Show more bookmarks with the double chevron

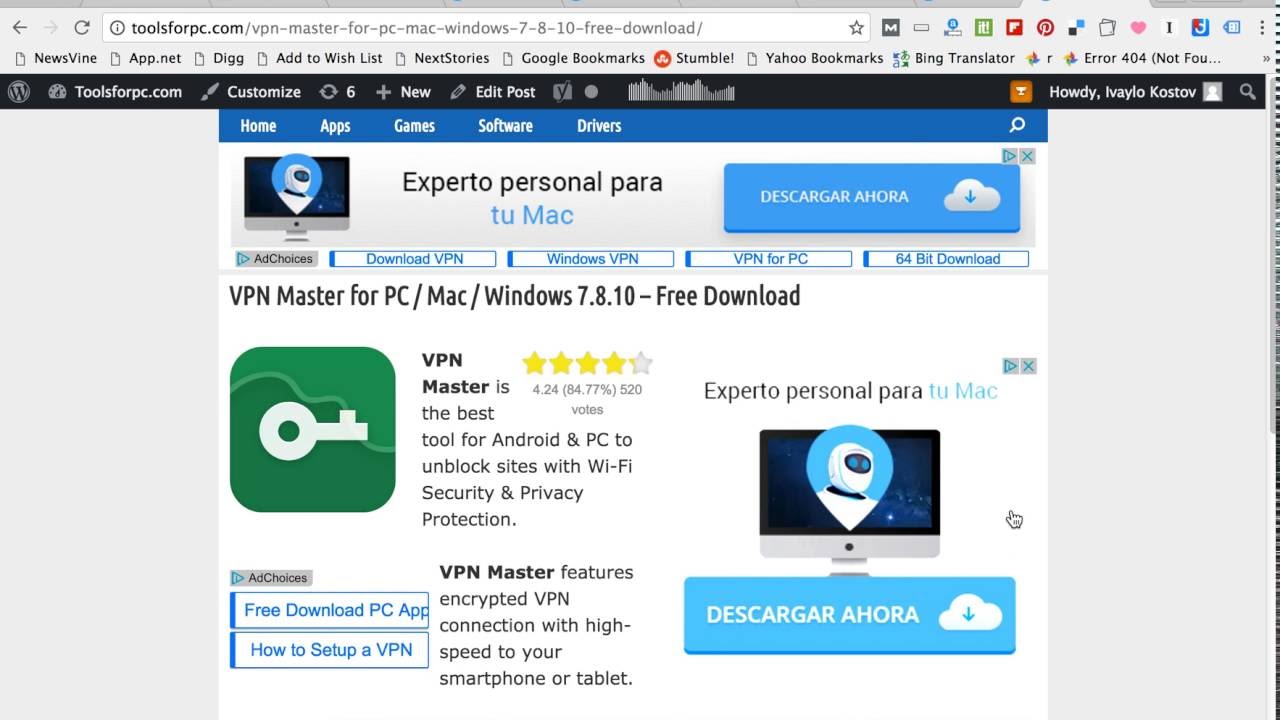tap(1266, 58)
